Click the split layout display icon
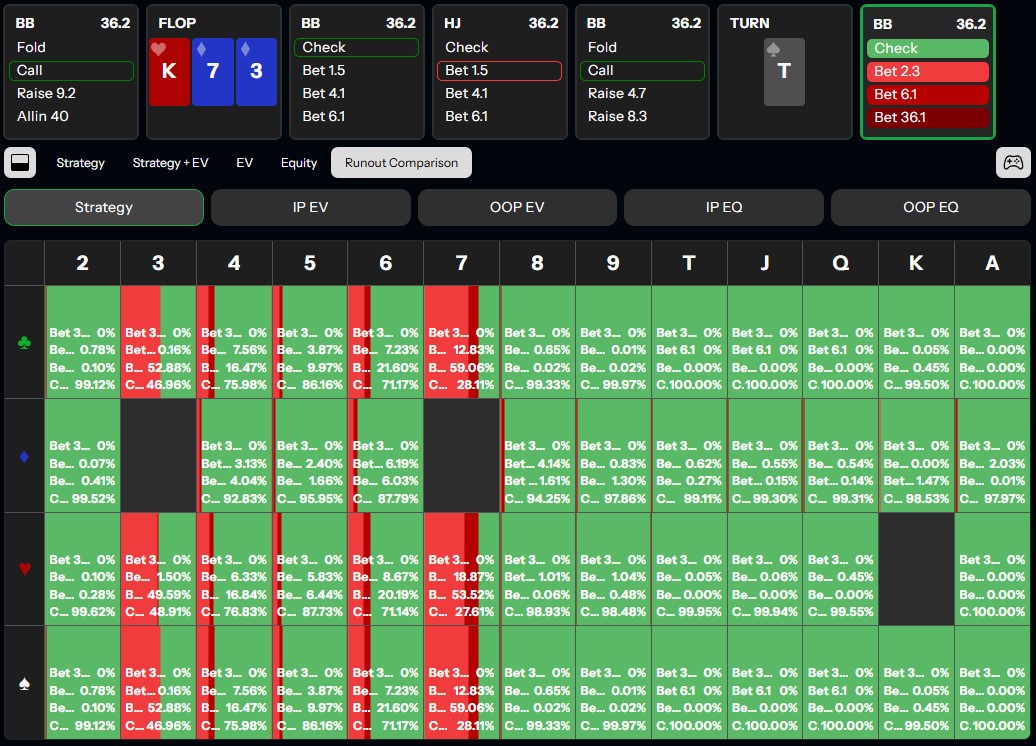The width and height of the screenshot is (1036, 746). point(20,162)
